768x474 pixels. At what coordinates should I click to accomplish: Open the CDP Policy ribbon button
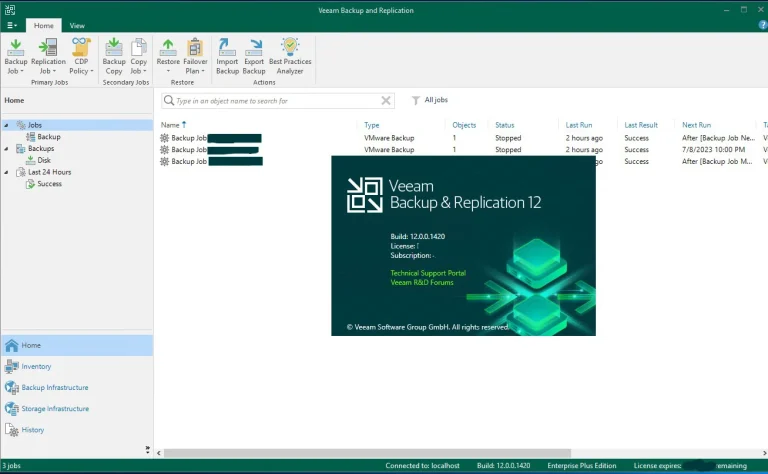point(81,56)
